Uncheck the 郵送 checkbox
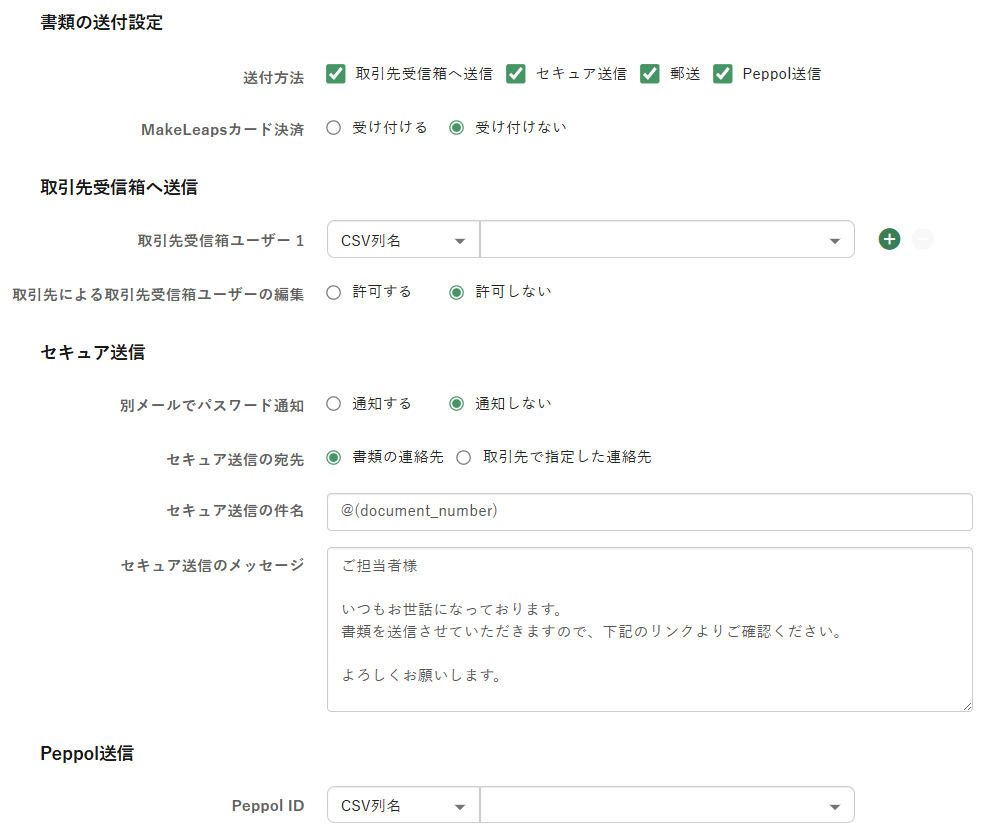 coord(650,74)
